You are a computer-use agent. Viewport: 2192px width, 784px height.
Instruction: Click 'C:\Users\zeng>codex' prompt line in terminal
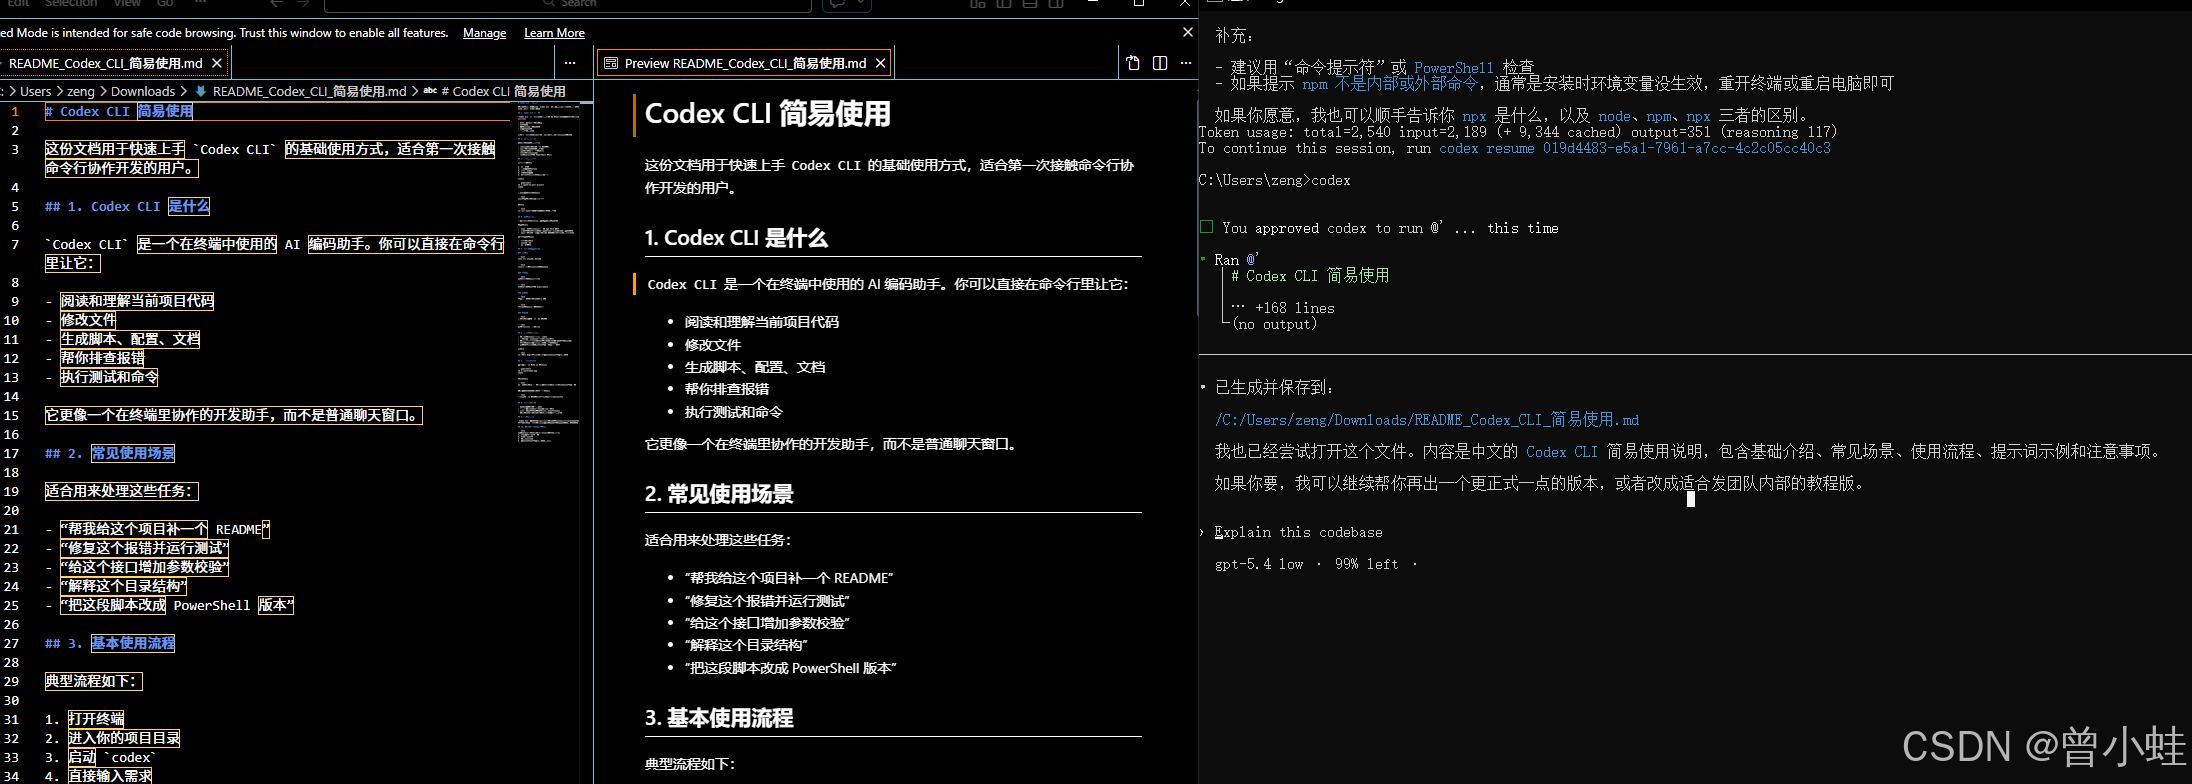[1274, 180]
